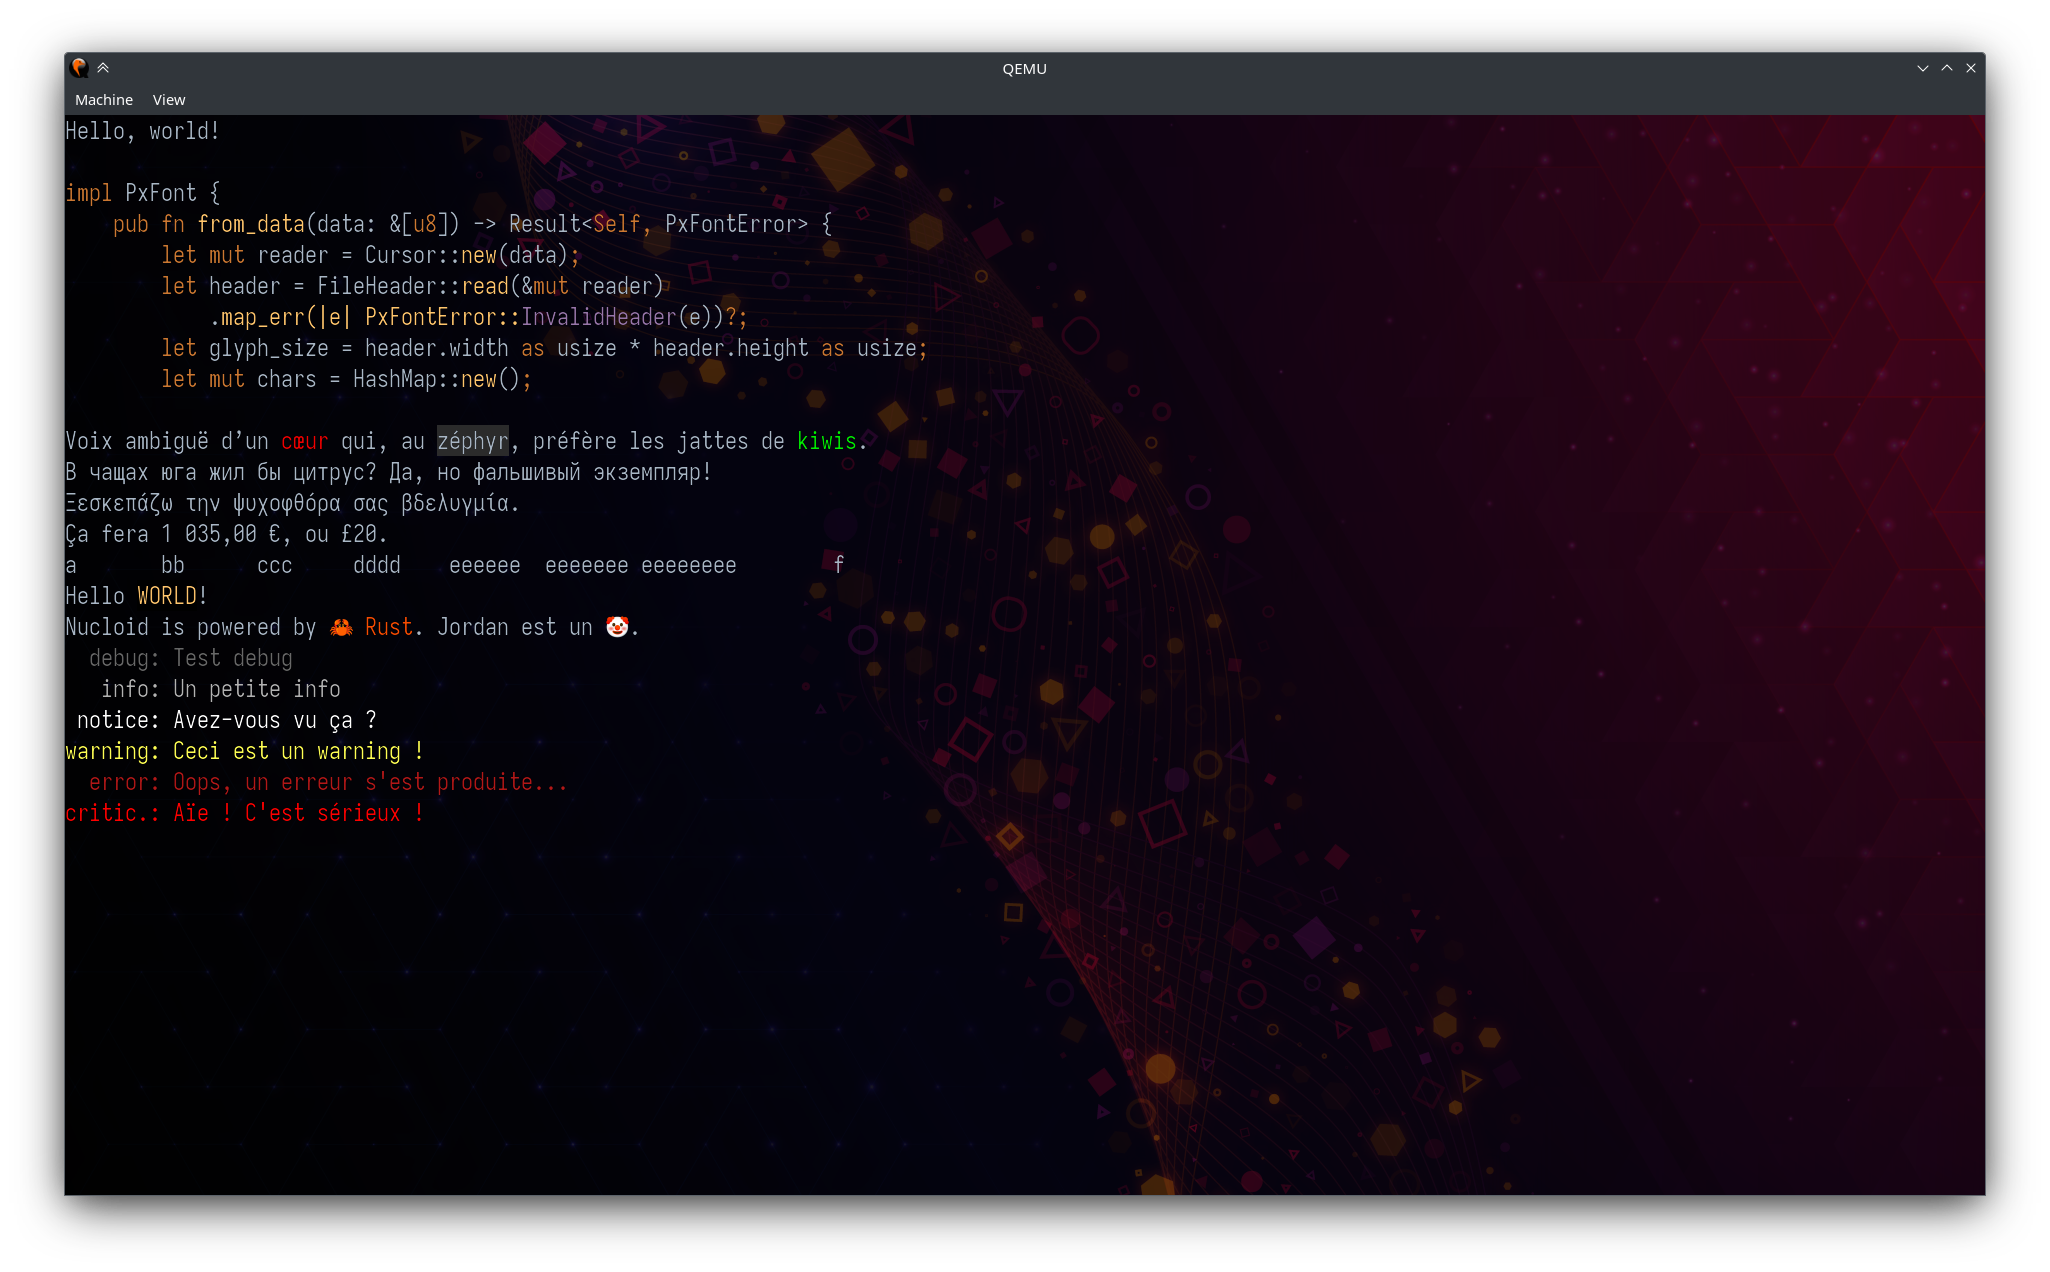This screenshot has height=1272, width=2050.
Task: Click the clown emoji after 'est un'
Action: click(617, 627)
